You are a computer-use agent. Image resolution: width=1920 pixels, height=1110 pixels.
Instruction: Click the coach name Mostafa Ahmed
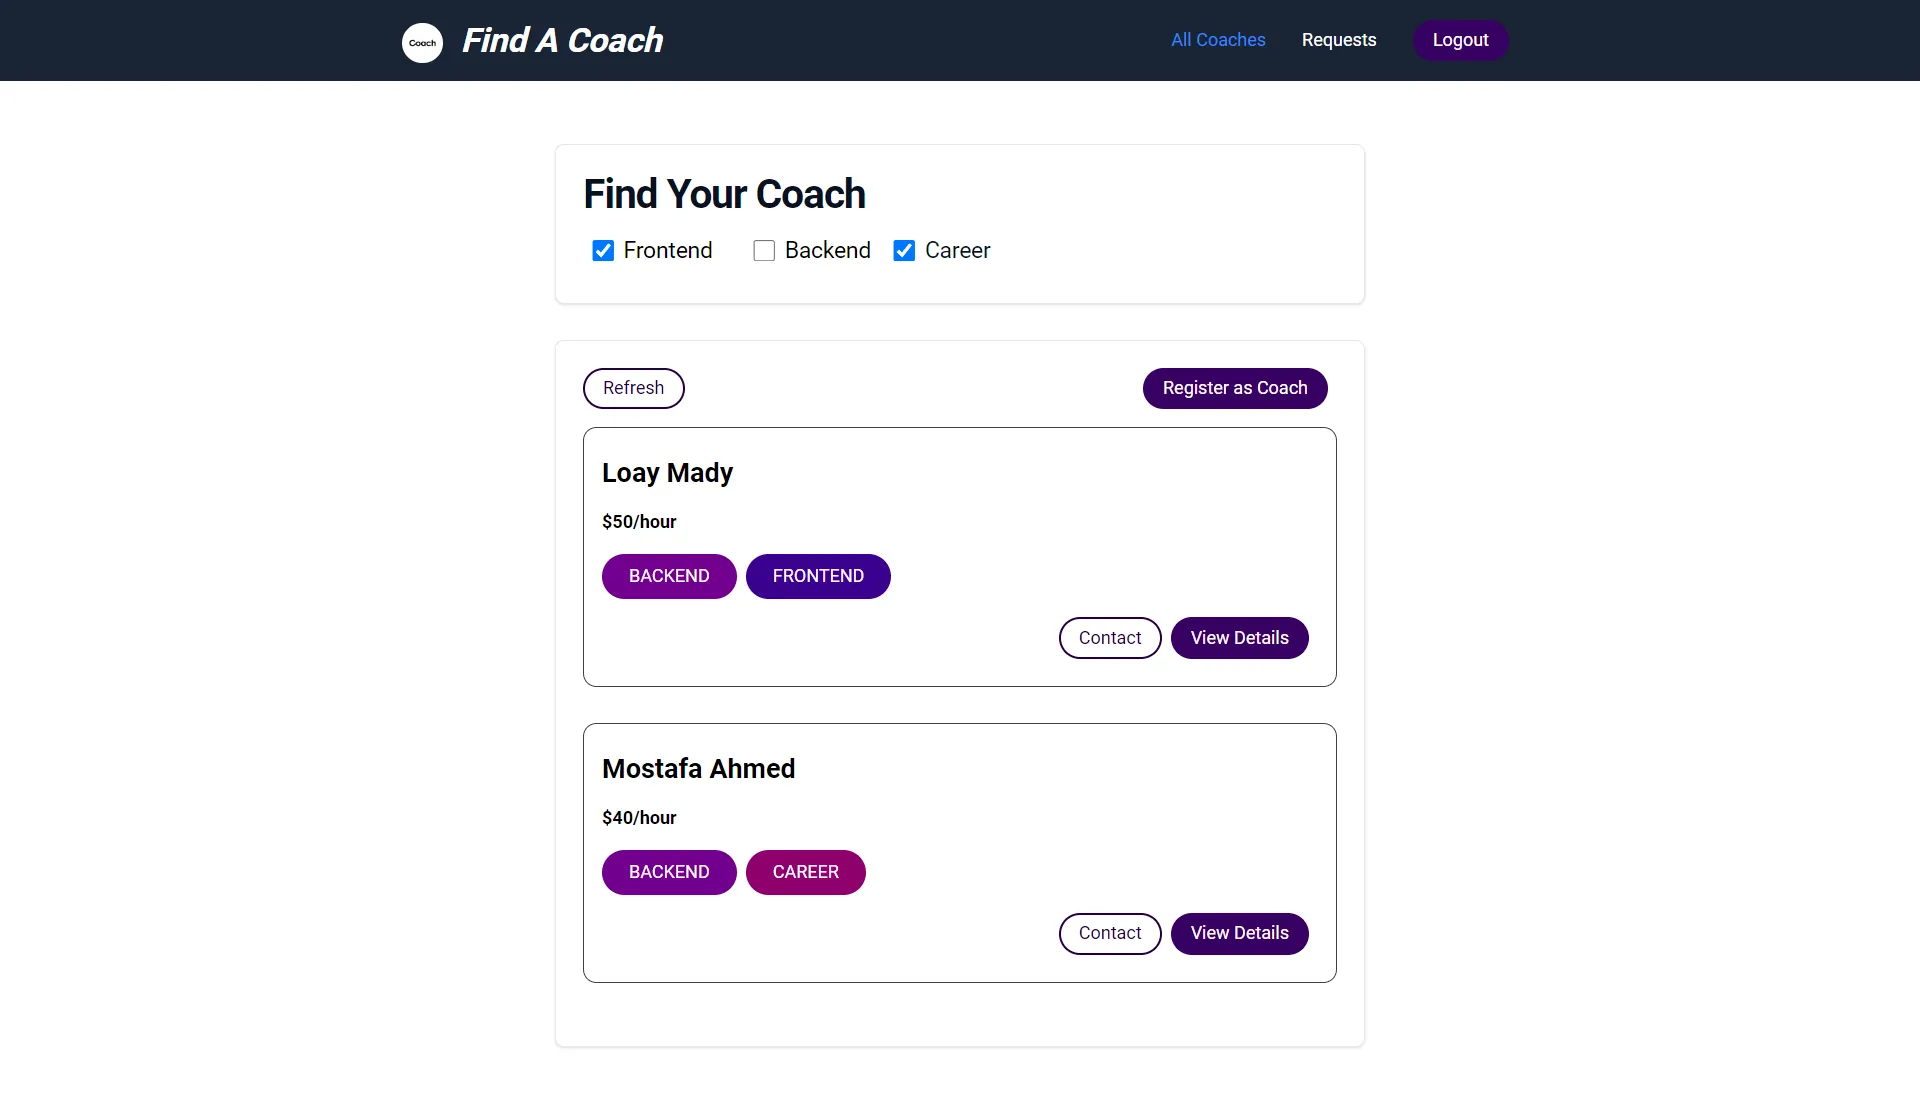tap(698, 768)
